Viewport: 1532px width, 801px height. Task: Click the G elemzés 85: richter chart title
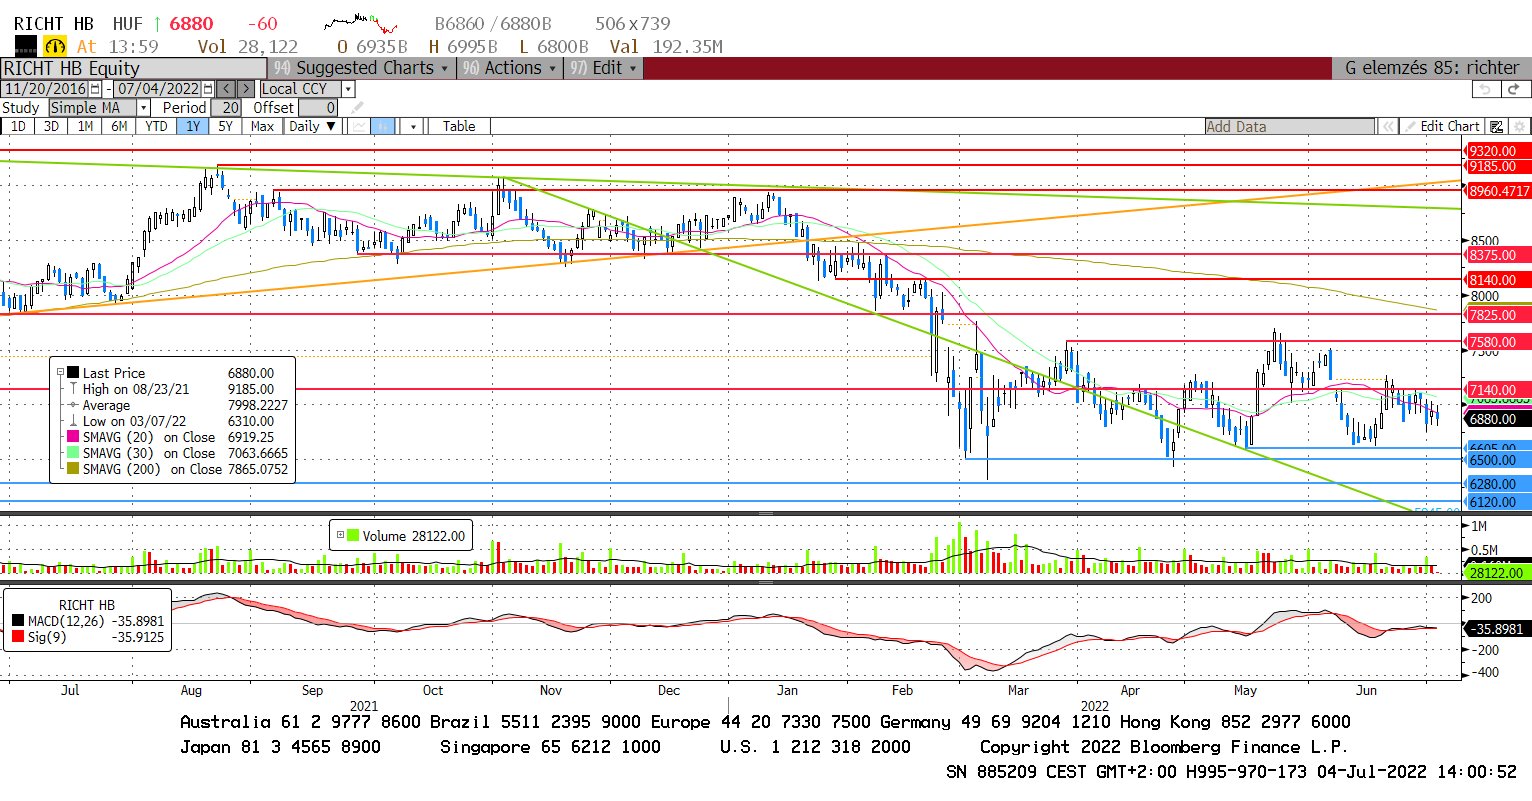(x=1432, y=68)
